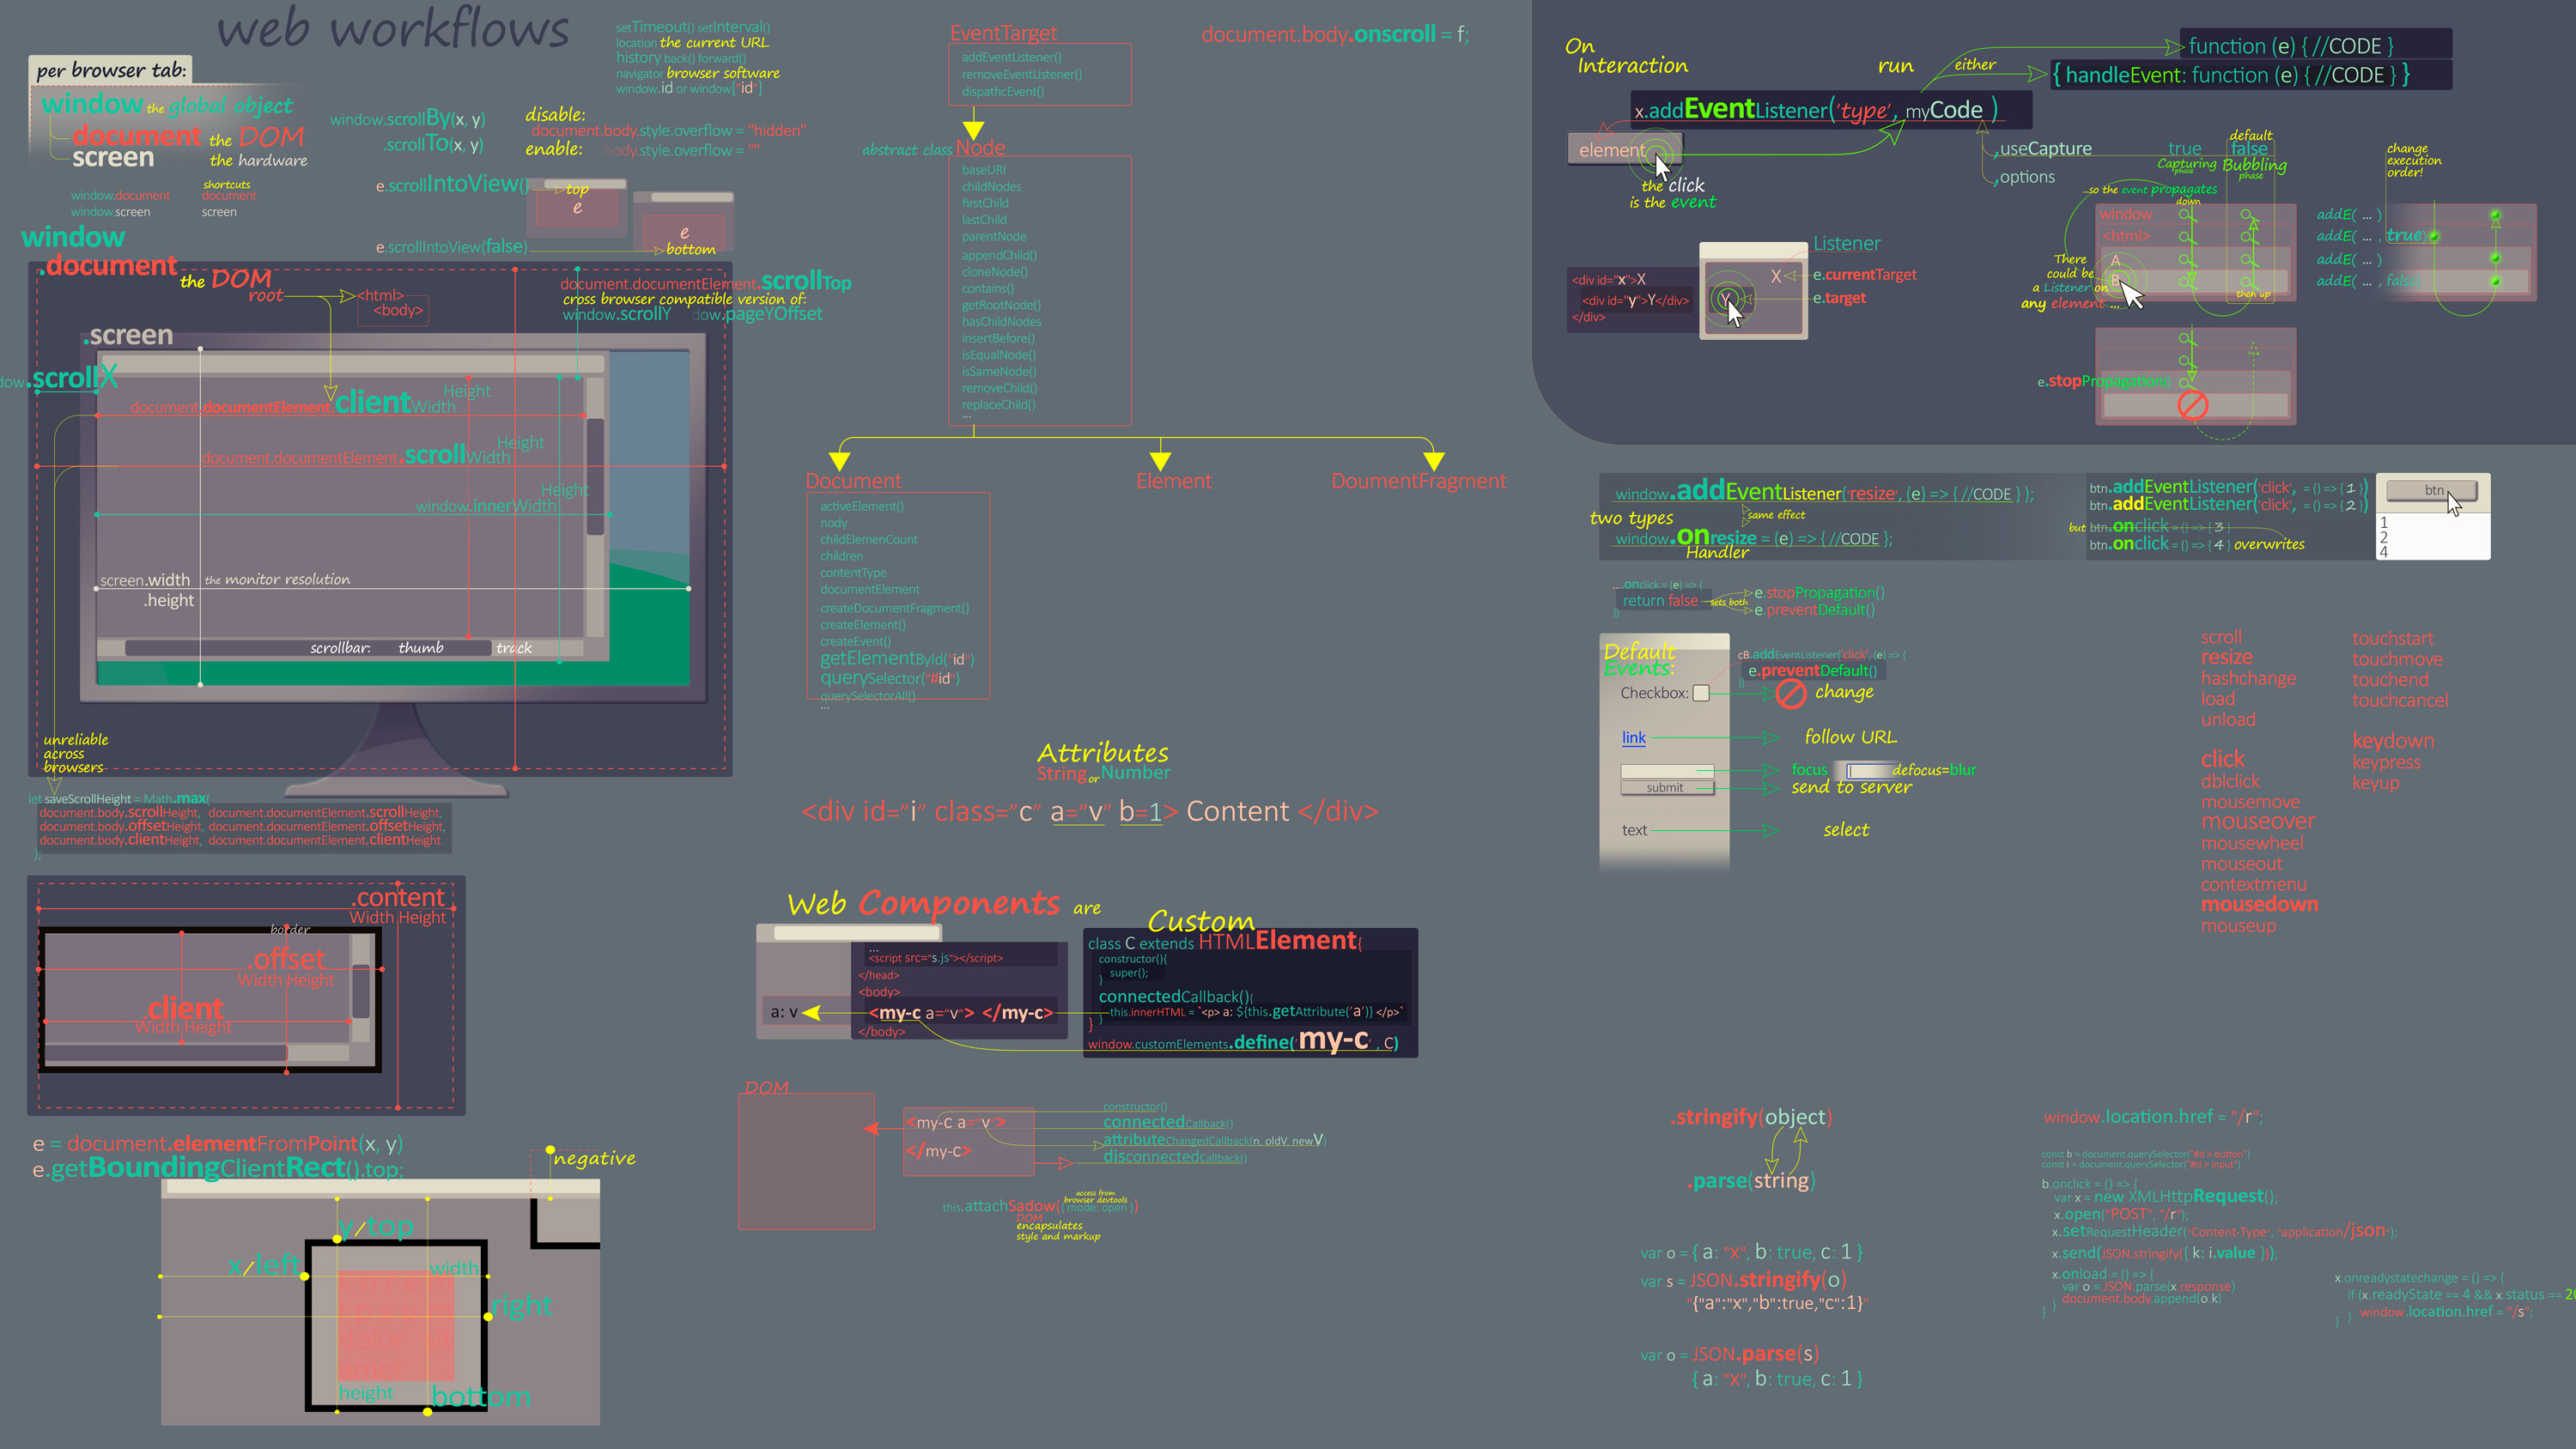
Task: Click the large "window.location.href = "/r";" heading
Action: click(2153, 1117)
